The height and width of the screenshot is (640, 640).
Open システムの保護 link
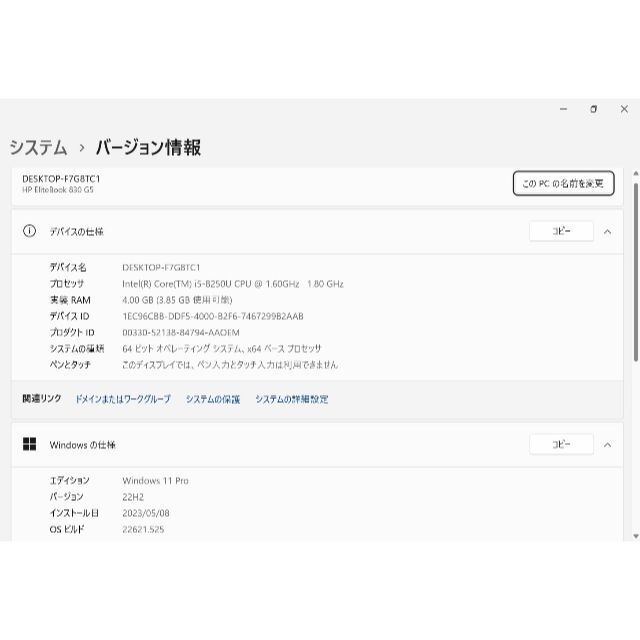coord(213,399)
